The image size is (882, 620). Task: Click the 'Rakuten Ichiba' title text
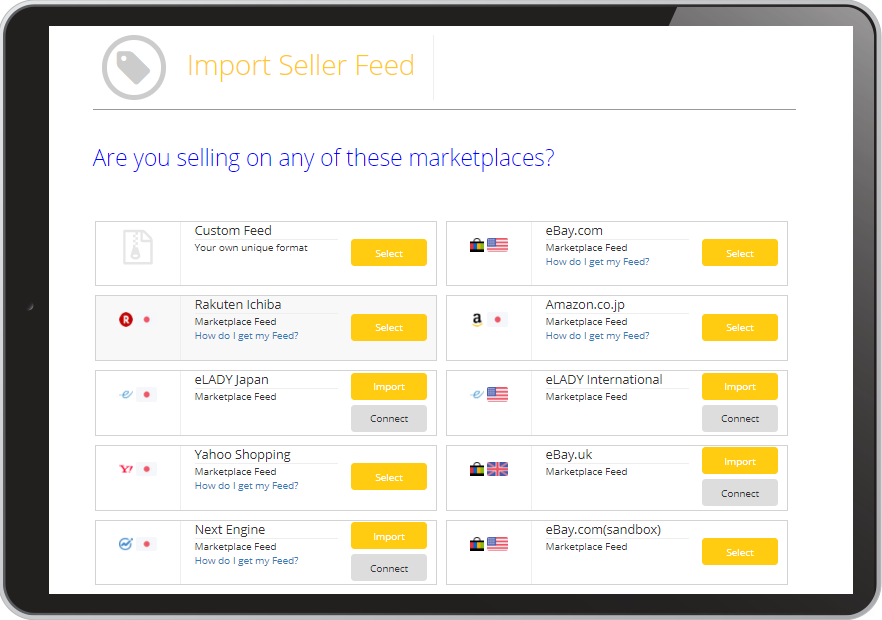point(238,305)
